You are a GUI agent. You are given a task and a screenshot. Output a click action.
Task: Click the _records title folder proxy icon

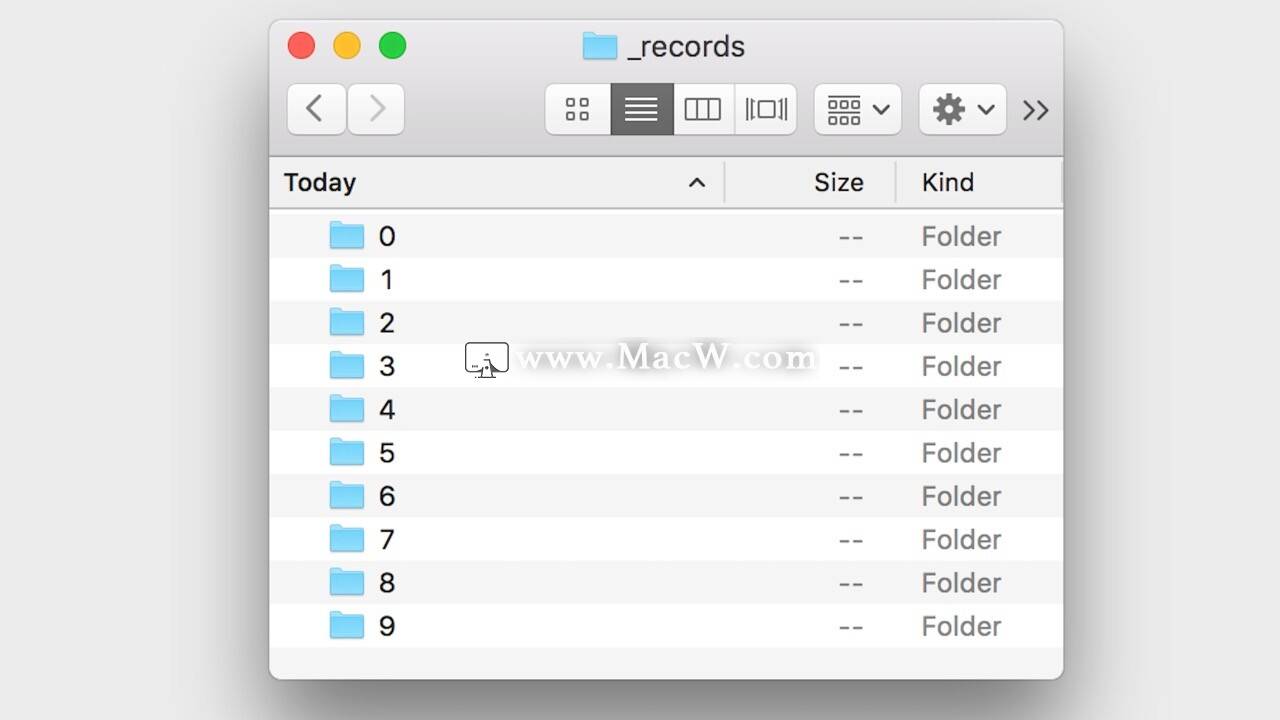tap(600, 46)
